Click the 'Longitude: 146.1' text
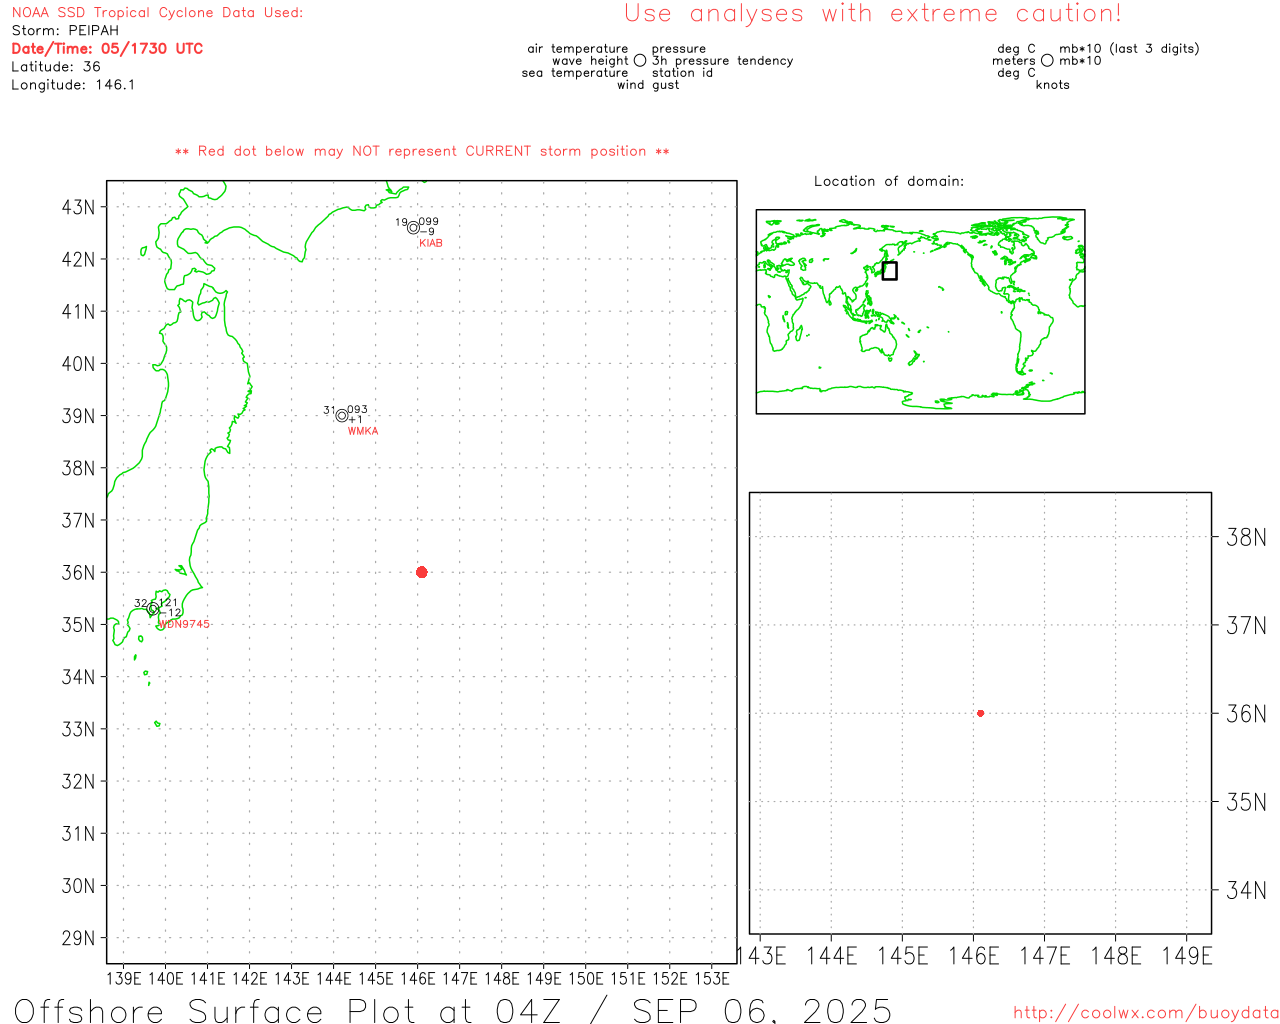 (x=73, y=85)
